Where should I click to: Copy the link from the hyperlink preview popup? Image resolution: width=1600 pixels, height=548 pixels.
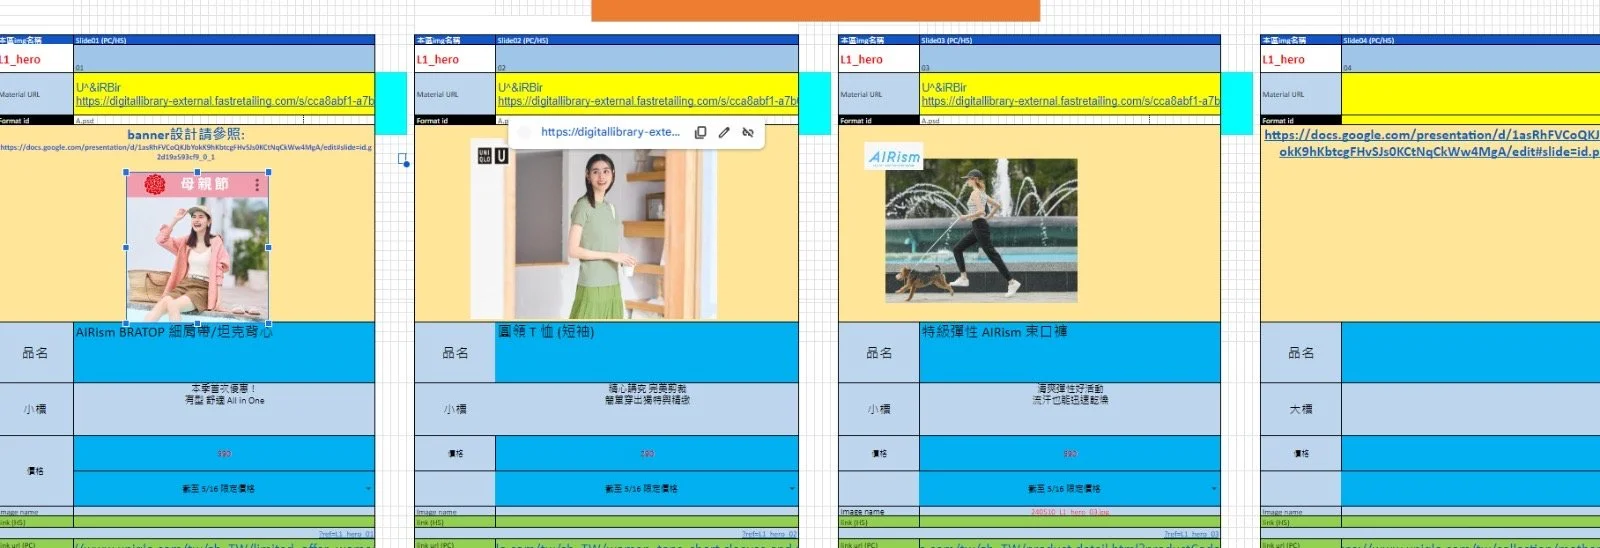(701, 132)
